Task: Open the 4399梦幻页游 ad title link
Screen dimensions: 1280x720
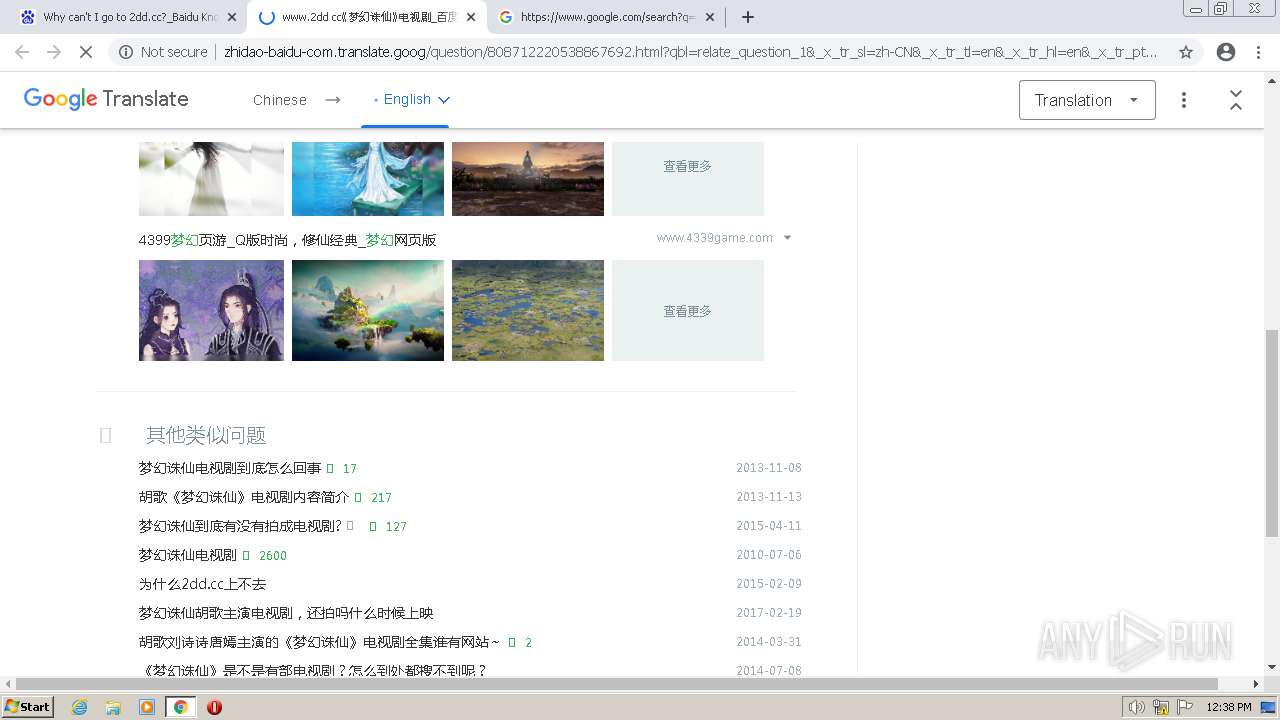Action: pyautogui.click(x=287, y=240)
